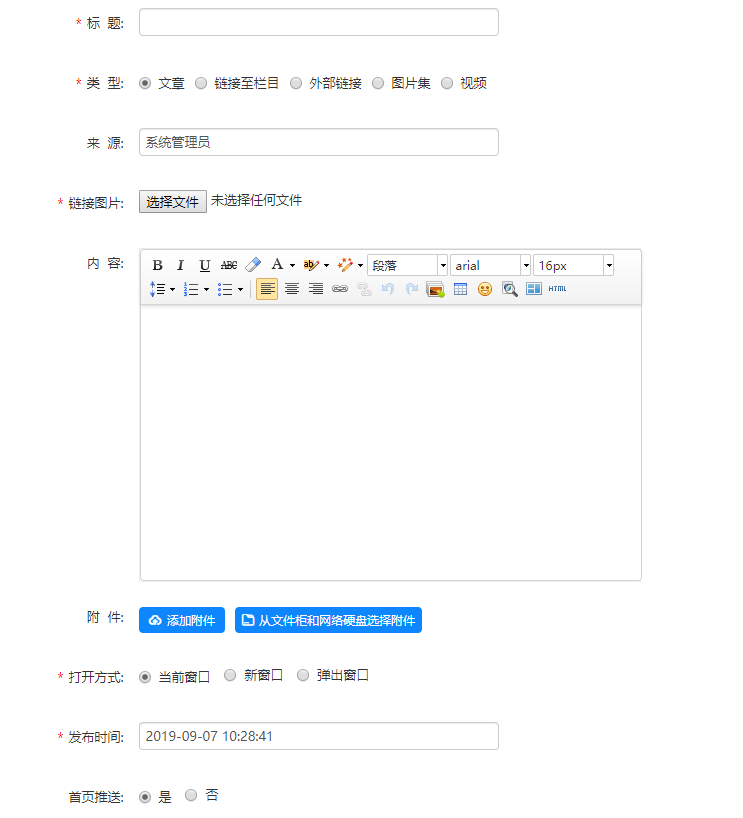Insert a hyperlink using the chain icon

(x=340, y=289)
